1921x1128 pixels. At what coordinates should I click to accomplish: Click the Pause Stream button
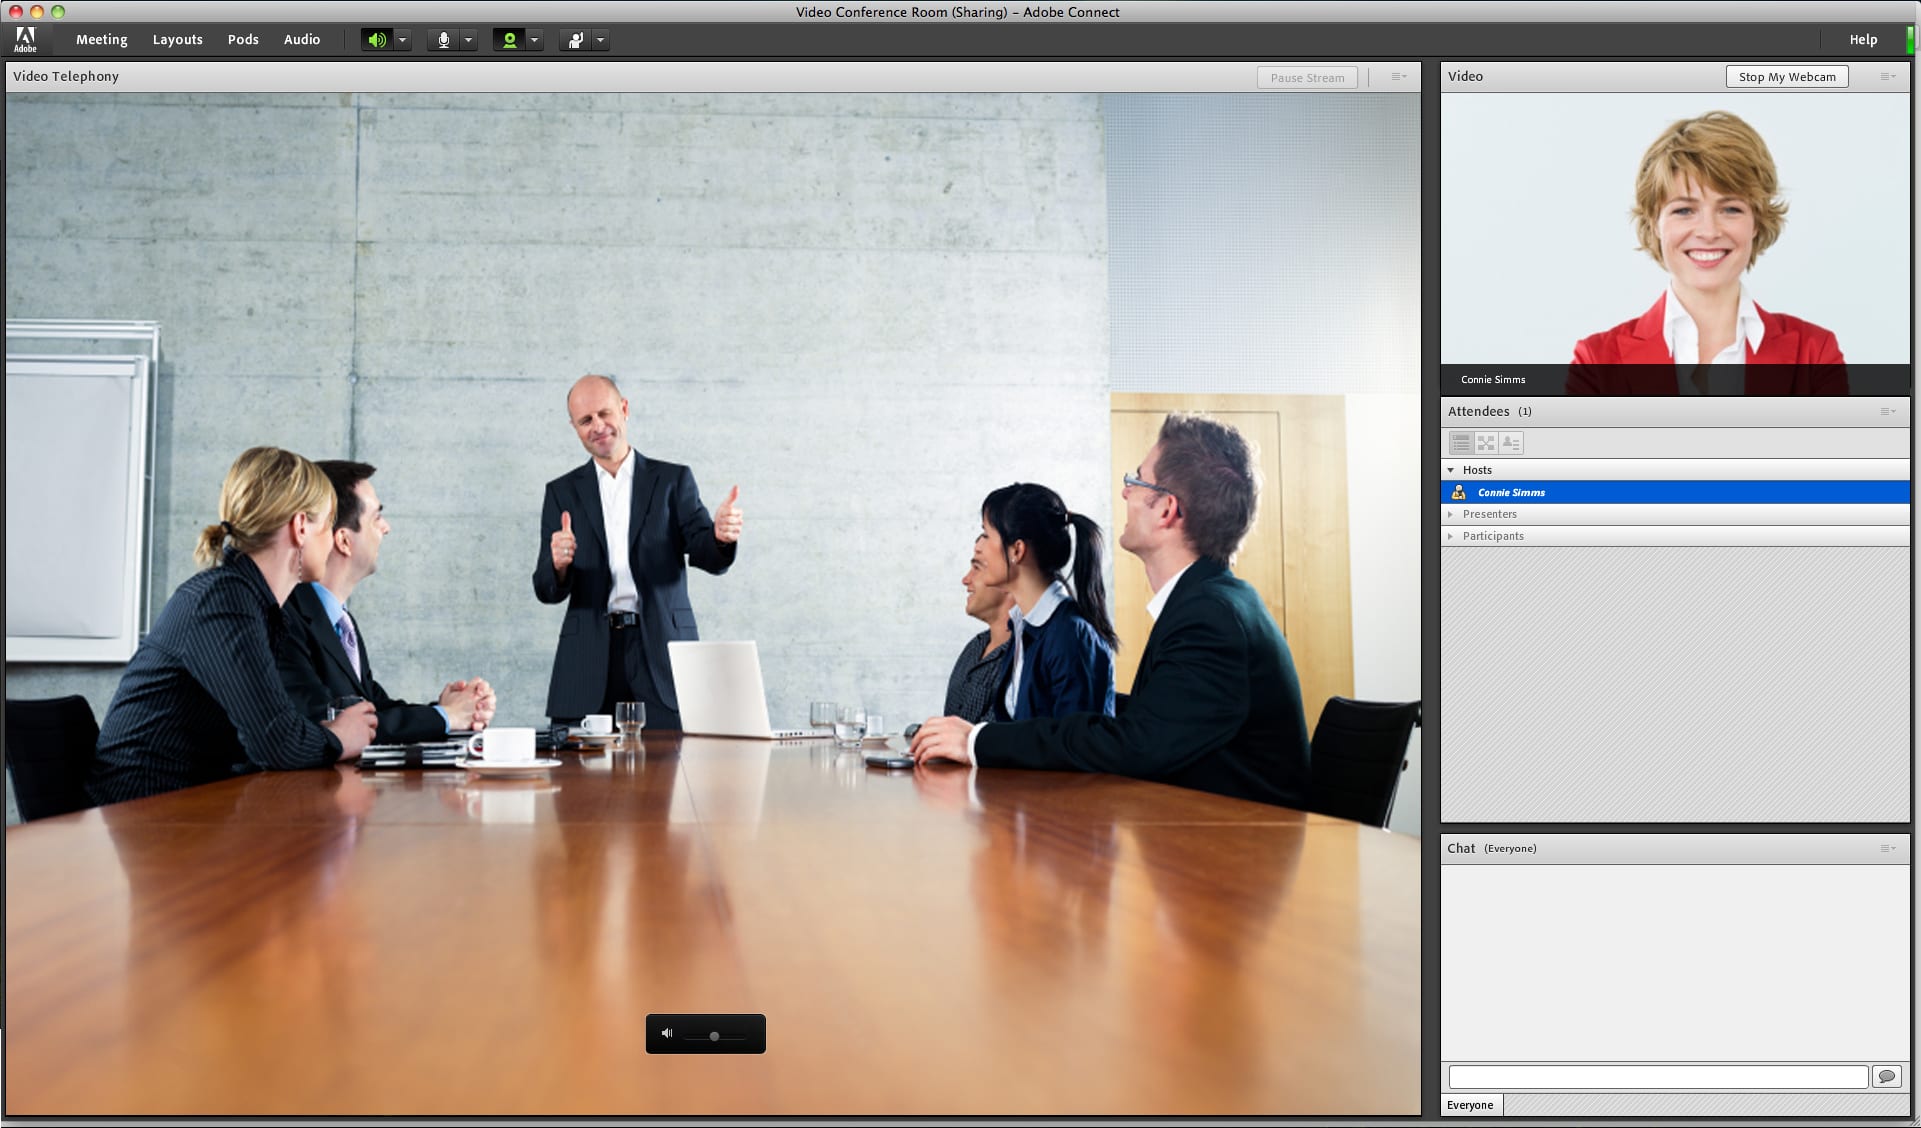[1306, 77]
